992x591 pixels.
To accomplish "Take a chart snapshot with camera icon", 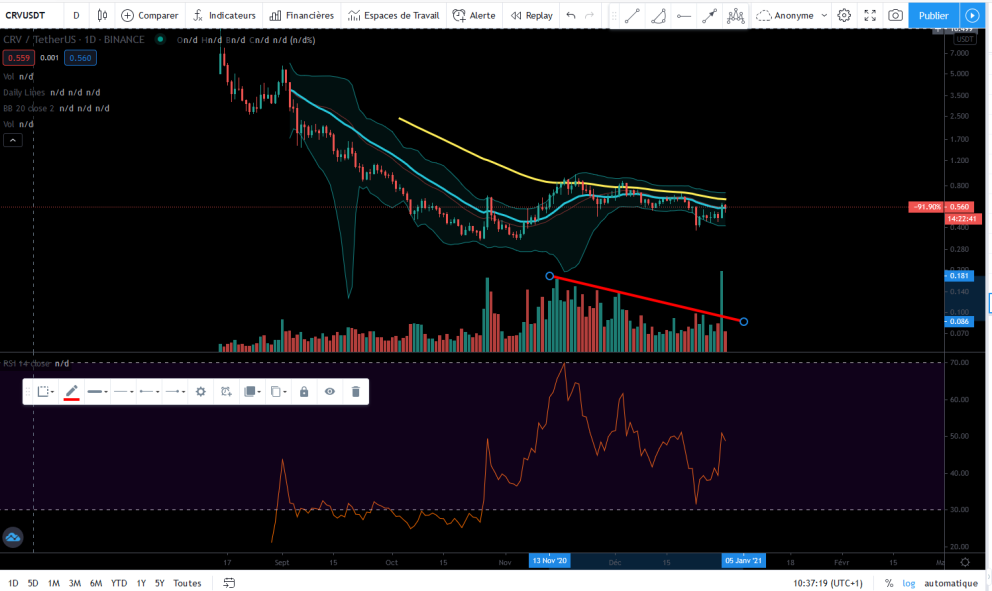I will (895, 15).
